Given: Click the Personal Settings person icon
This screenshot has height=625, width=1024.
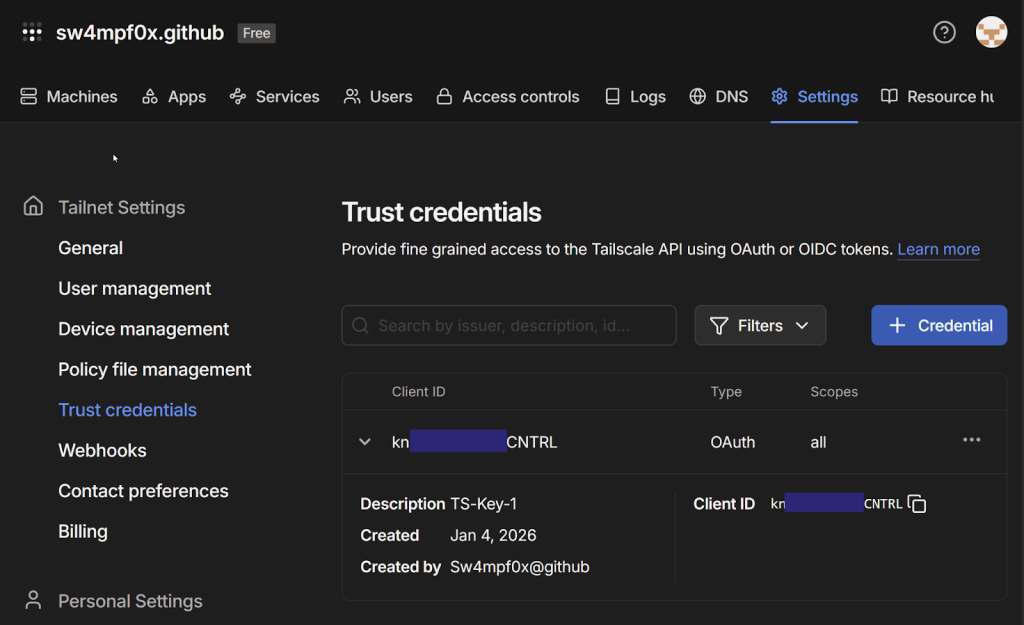Looking at the screenshot, I should click(x=33, y=600).
